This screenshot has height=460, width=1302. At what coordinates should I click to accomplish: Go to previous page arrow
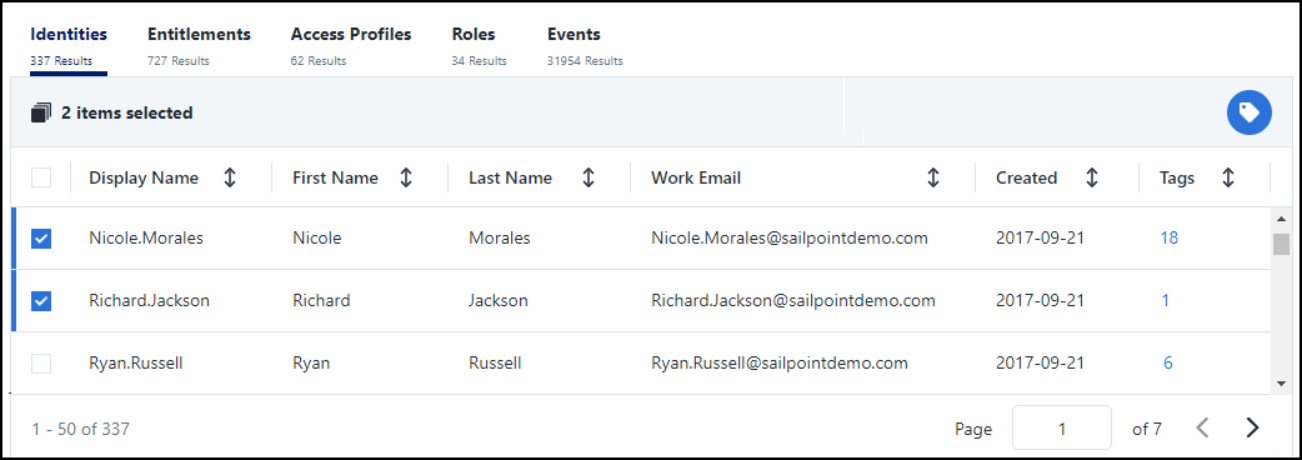pyautogui.click(x=1203, y=428)
